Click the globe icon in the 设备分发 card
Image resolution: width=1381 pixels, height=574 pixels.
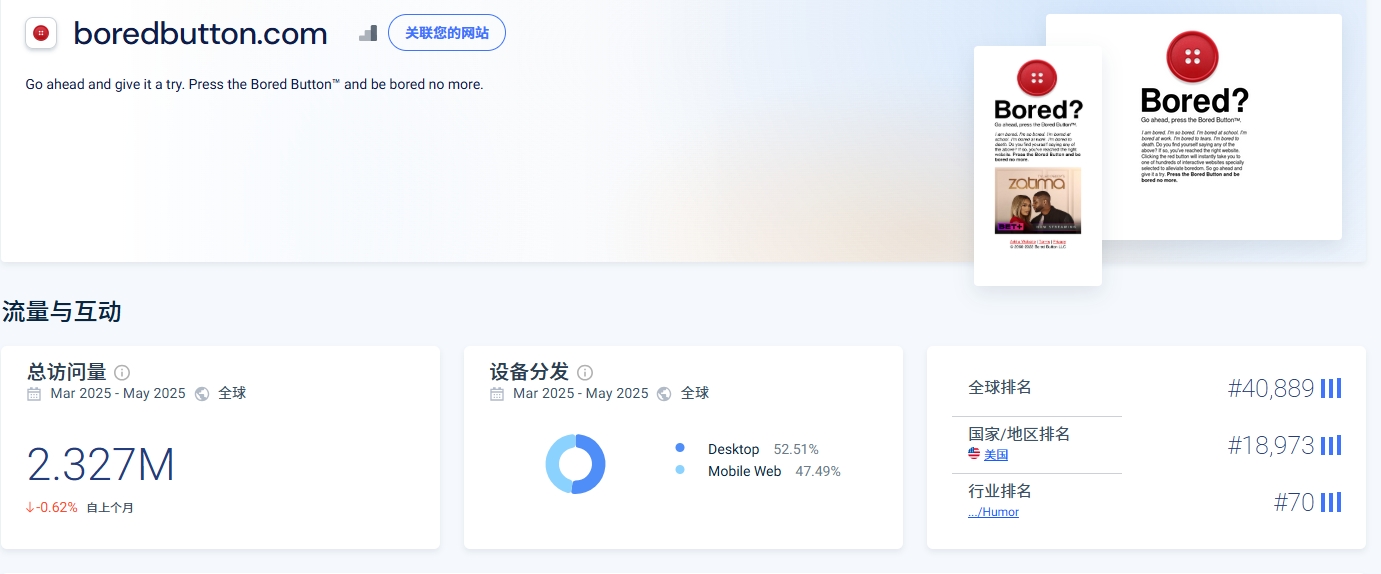pos(665,393)
